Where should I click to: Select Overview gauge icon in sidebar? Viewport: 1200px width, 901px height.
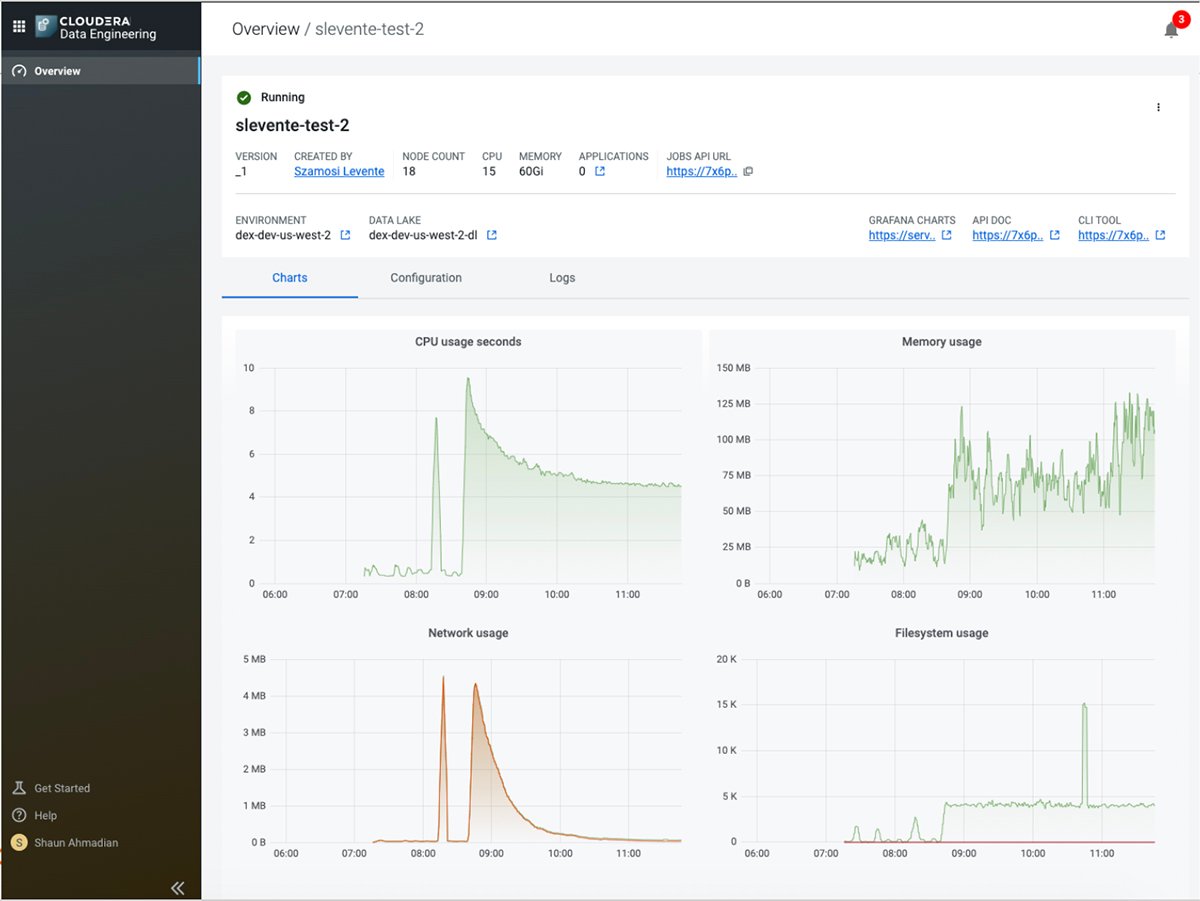pyautogui.click(x=20, y=71)
